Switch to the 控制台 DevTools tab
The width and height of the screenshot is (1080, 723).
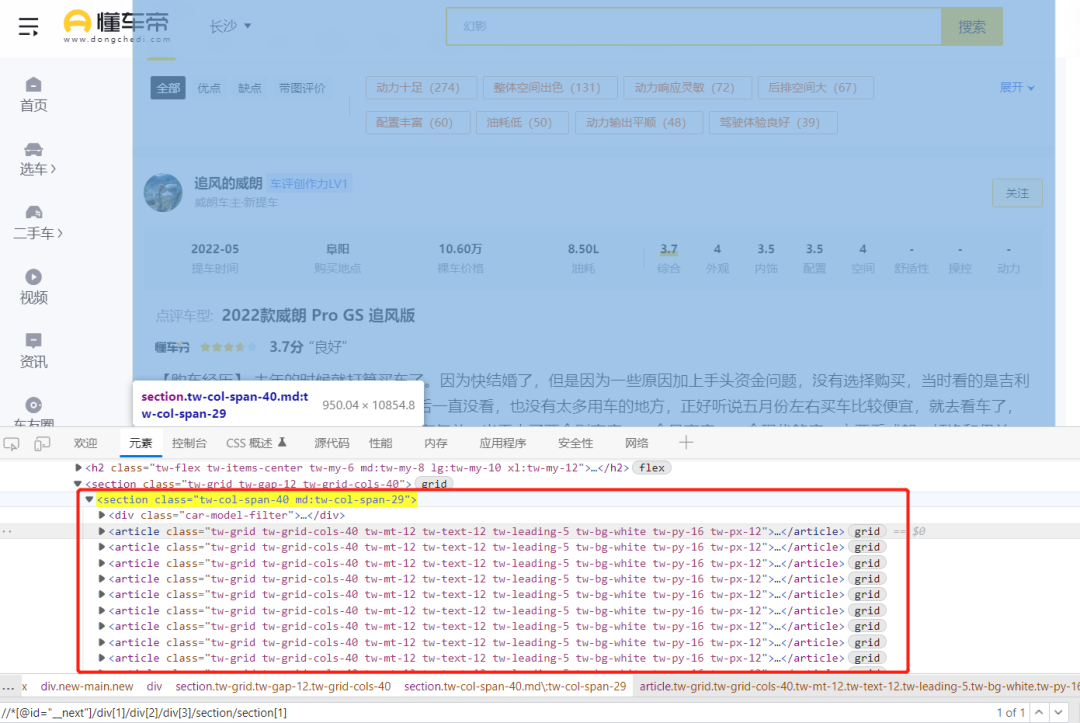tap(189, 443)
